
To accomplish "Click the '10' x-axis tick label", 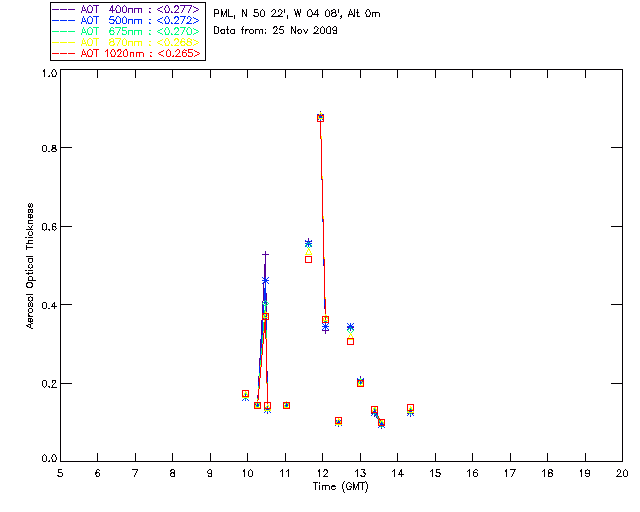I will (247, 473).
